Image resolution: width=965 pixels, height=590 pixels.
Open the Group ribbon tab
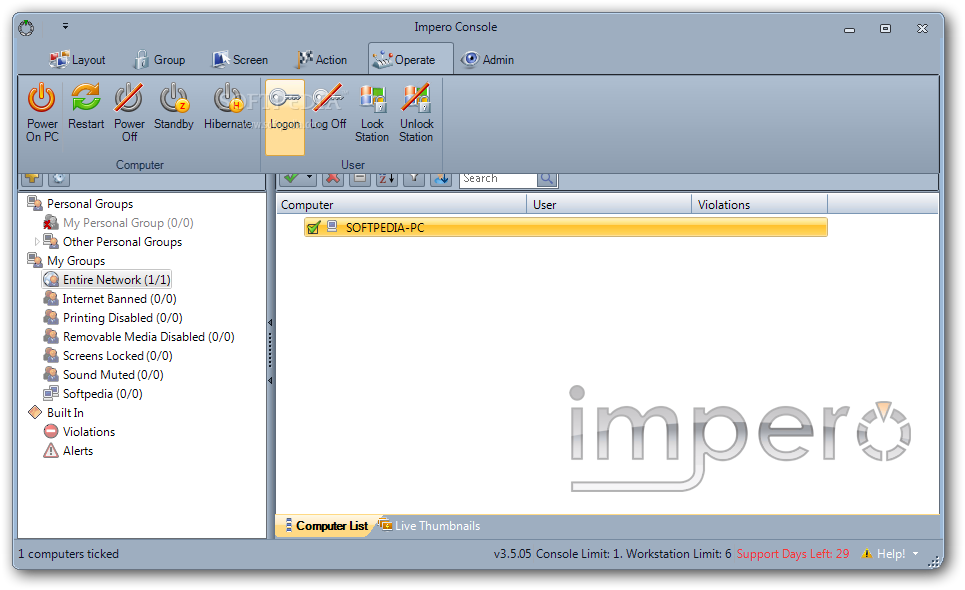point(159,60)
